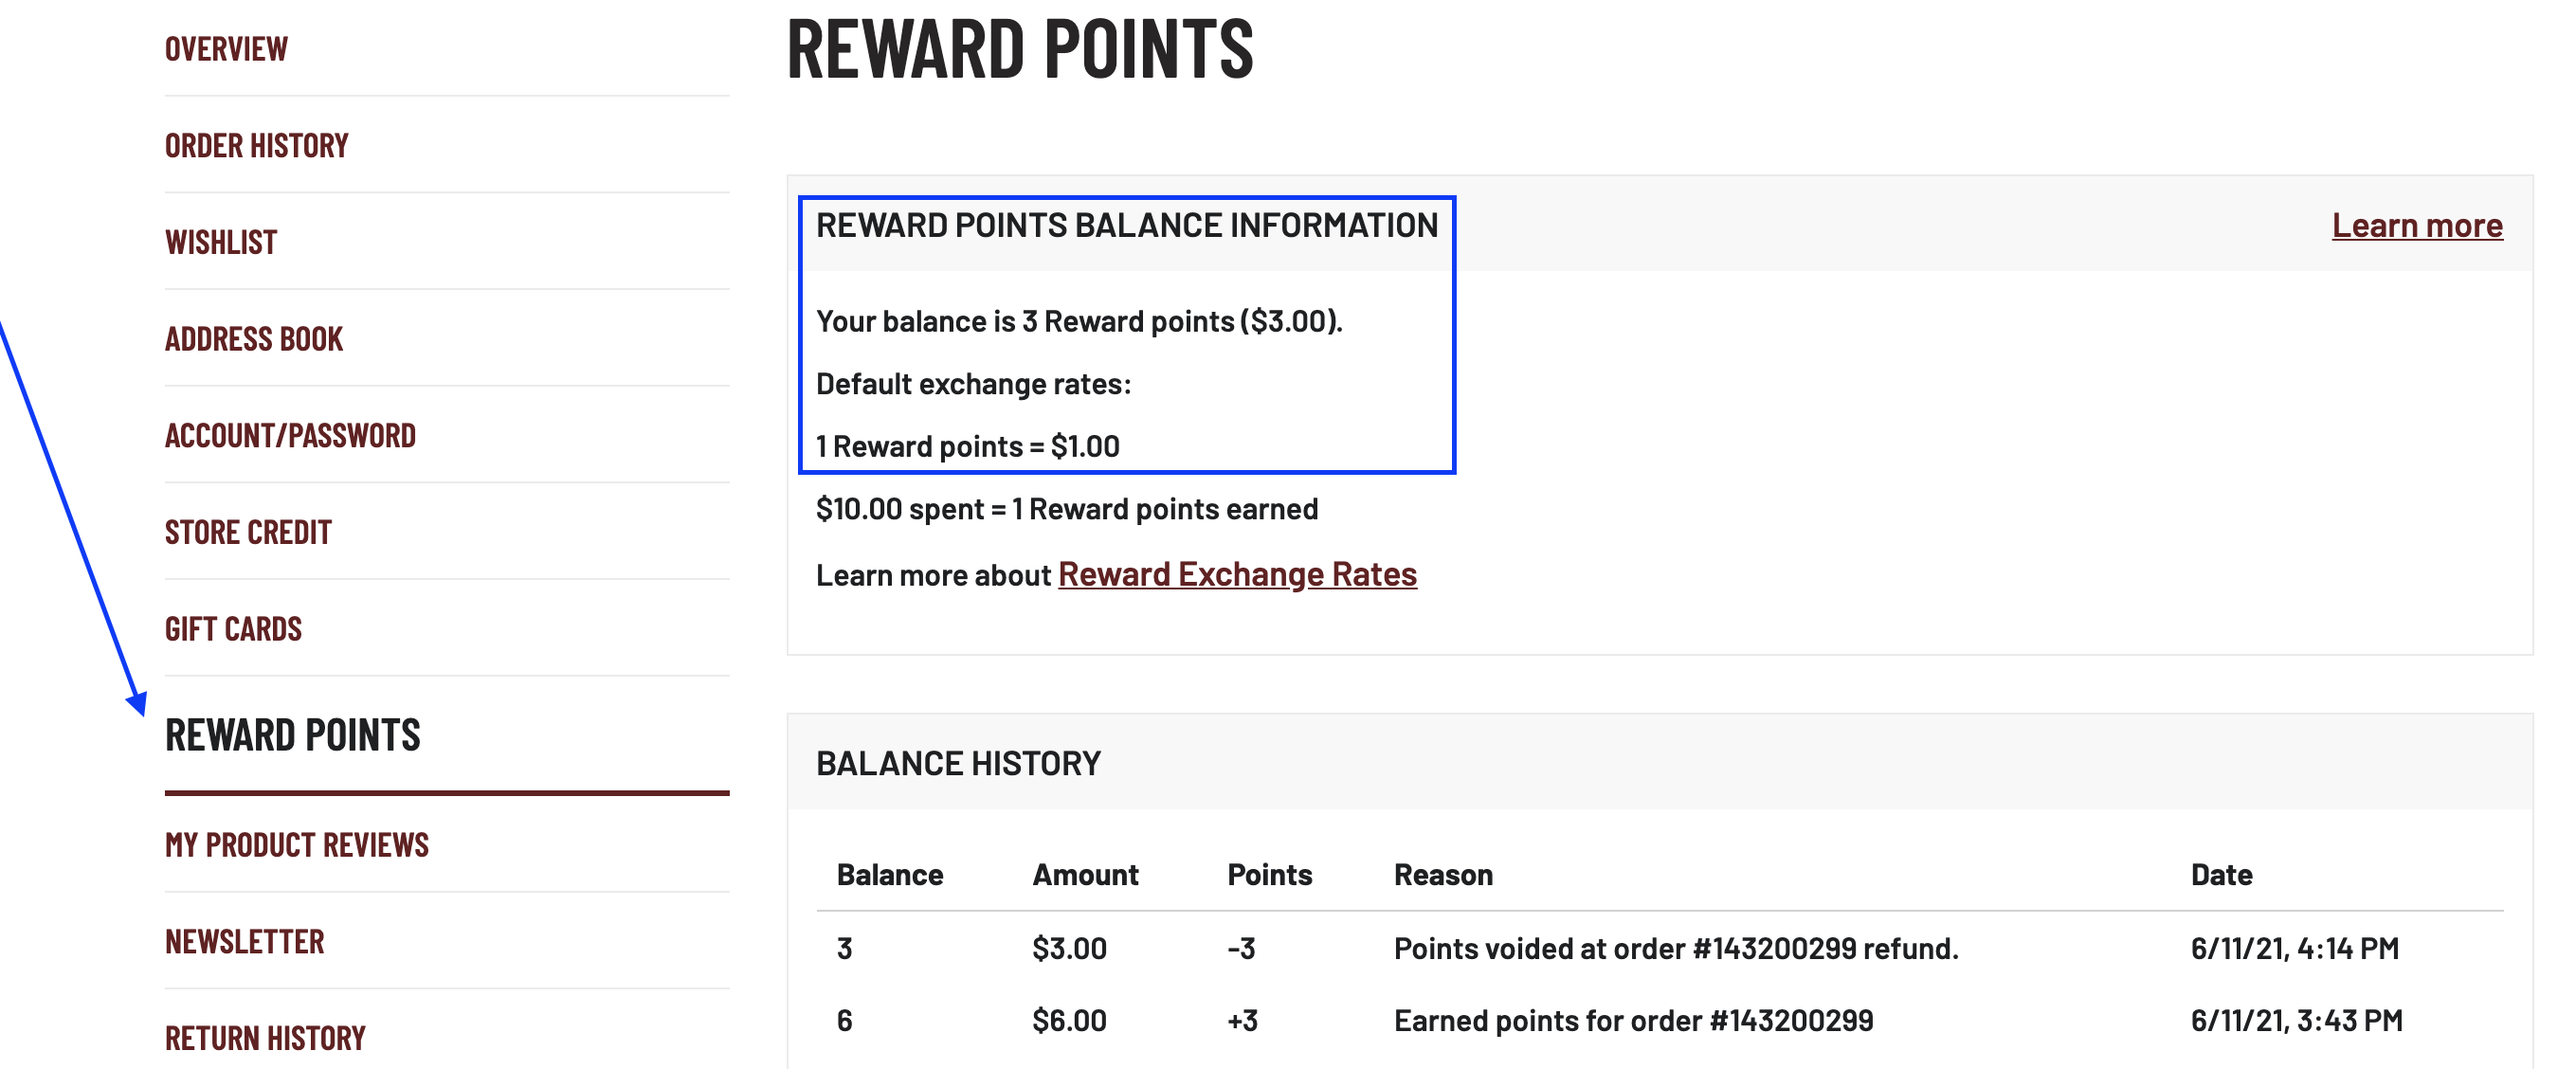Open the Overview account page
Viewport: 2576px width, 1069px height.
(226, 49)
